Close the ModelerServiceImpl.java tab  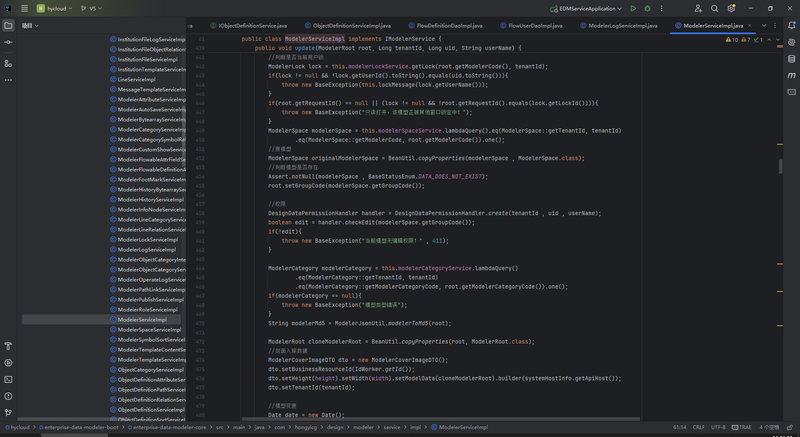point(749,25)
